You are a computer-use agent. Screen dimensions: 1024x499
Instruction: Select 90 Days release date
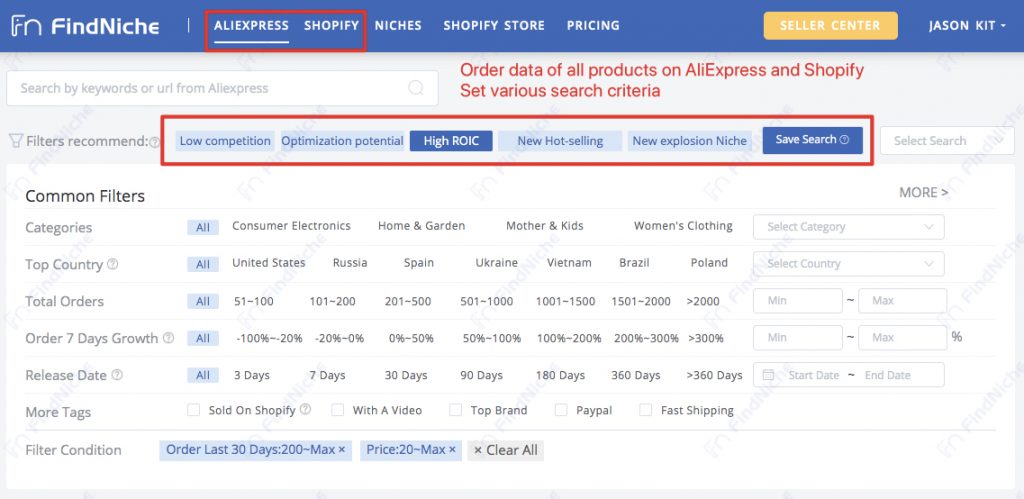coord(481,376)
